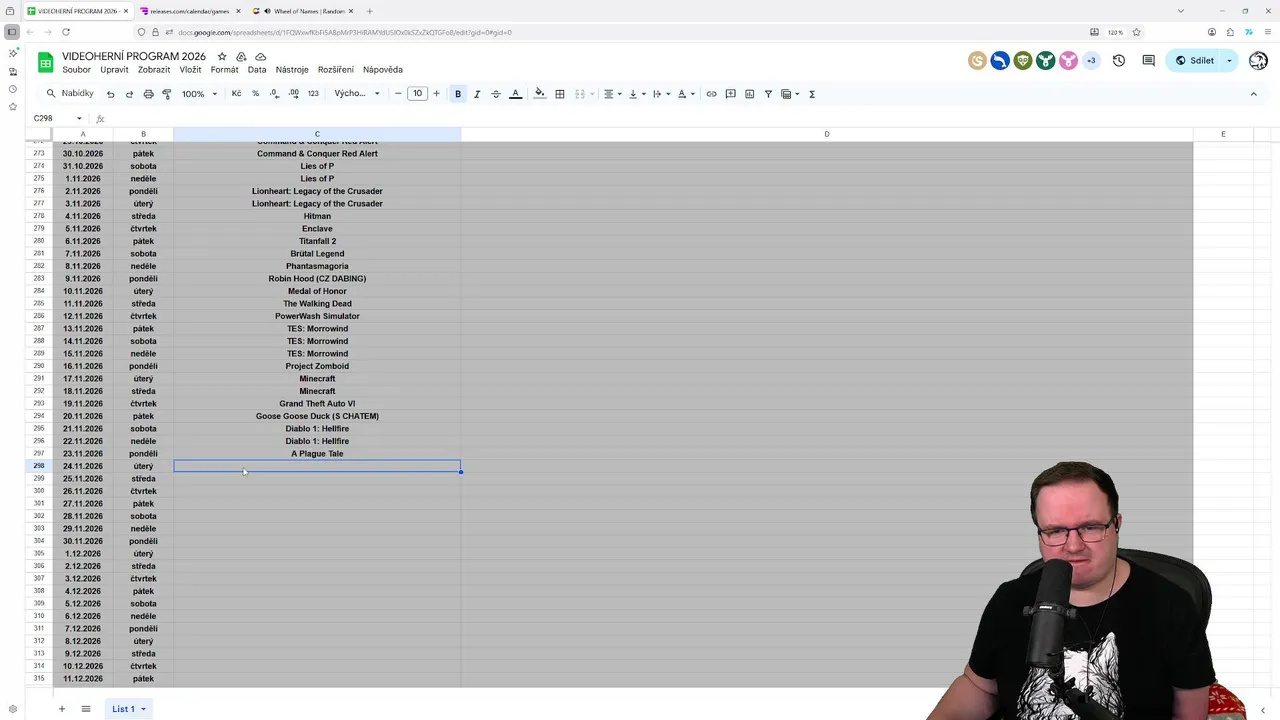This screenshot has height=720, width=1280.
Task: Select column D header
Action: (826, 134)
